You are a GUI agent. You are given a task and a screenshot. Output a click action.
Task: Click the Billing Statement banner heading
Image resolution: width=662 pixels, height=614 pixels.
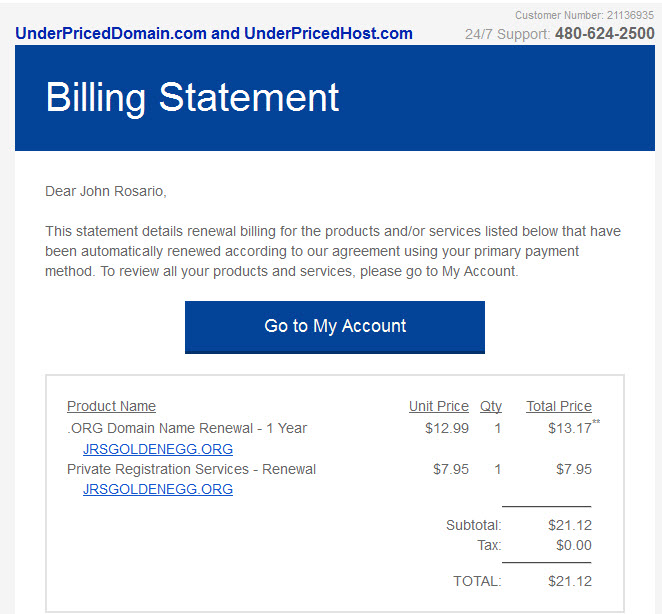click(x=192, y=98)
